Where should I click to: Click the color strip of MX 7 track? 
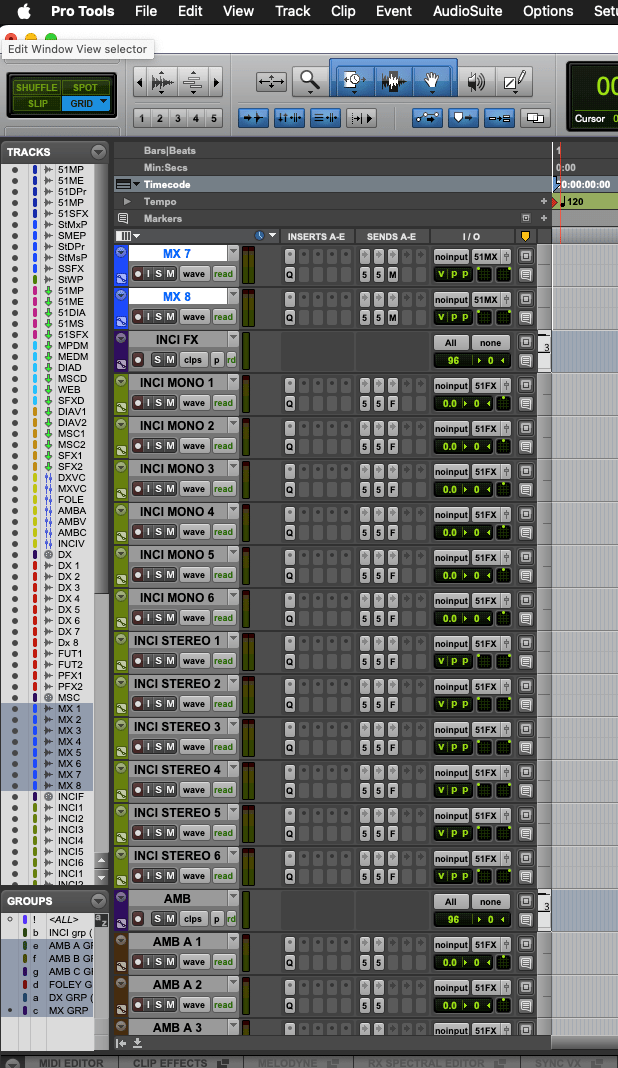121,264
